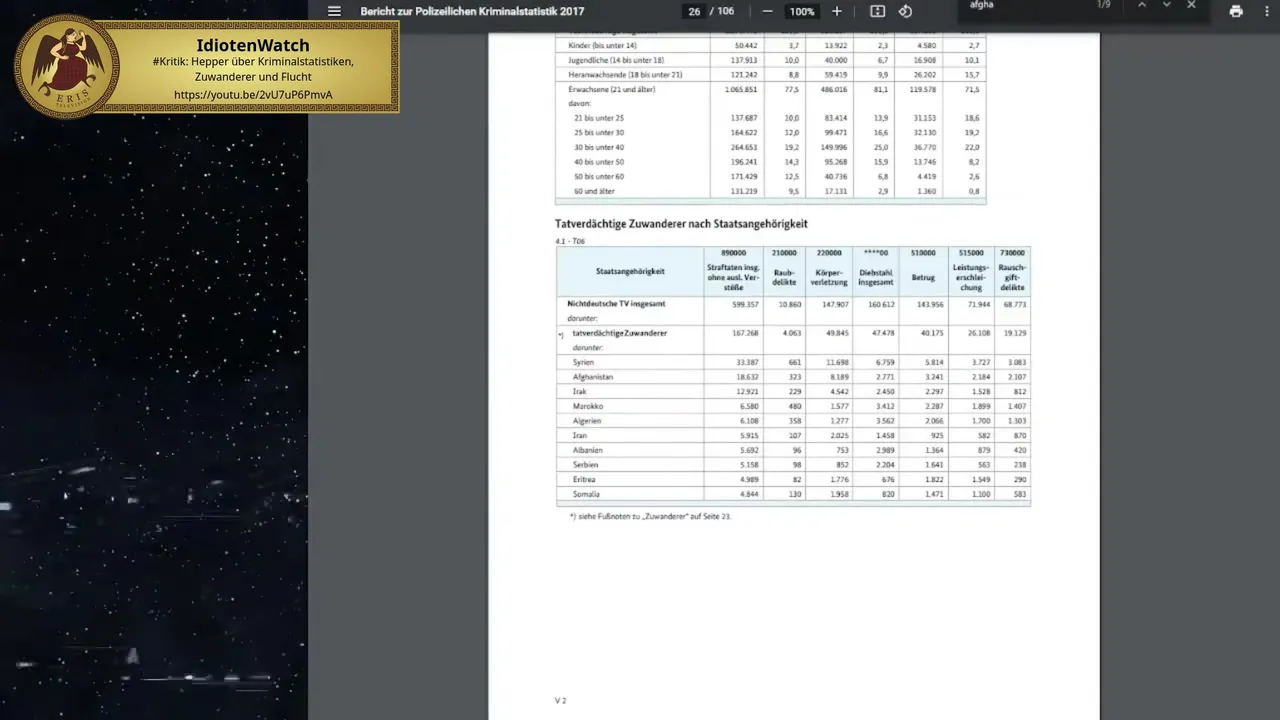Click the 'Iran' row label
This screenshot has width=1280, height=720.
[x=580, y=435]
